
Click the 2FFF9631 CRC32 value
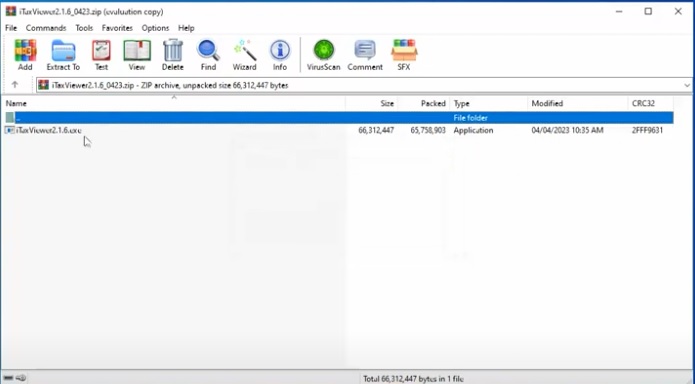(647, 130)
